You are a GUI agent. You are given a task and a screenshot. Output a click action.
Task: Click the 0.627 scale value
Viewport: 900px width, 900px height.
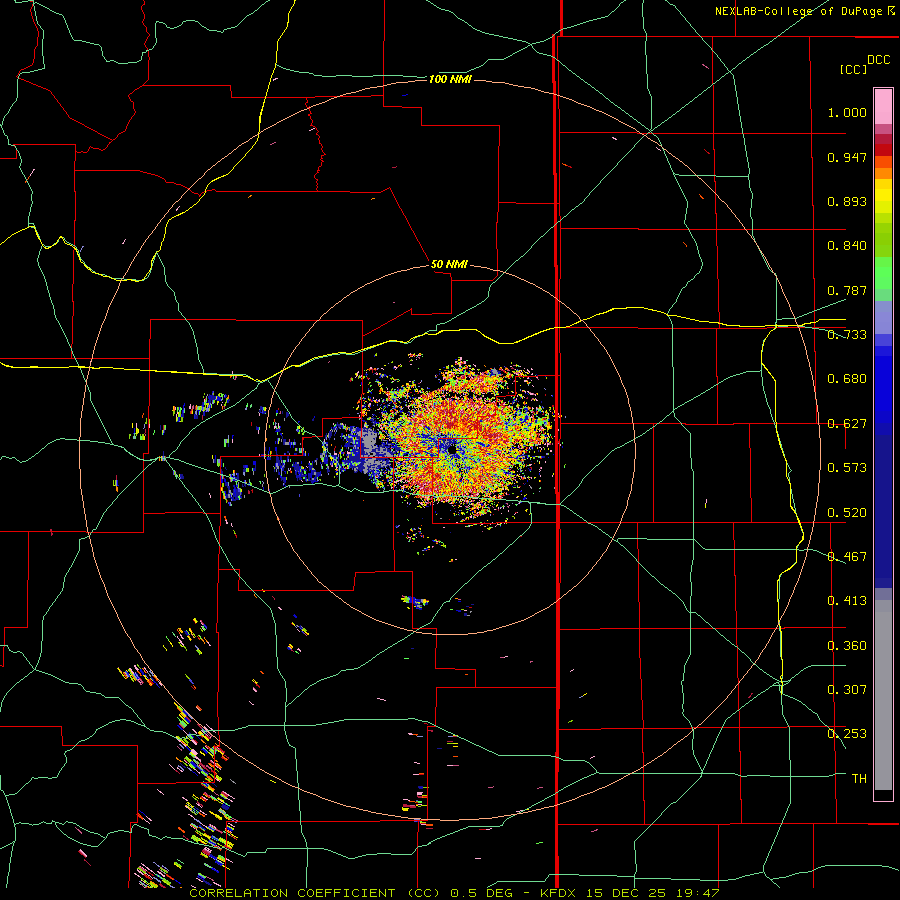pyautogui.click(x=847, y=424)
